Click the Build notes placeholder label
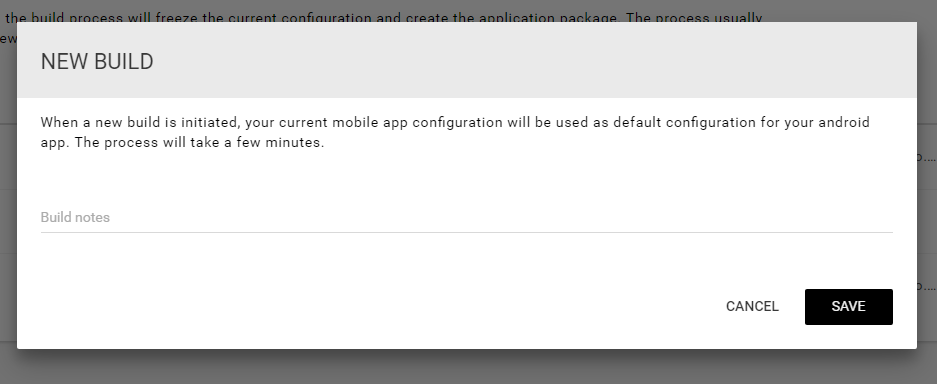This screenshot has width=937, height=384. click(x=75, y=217)
